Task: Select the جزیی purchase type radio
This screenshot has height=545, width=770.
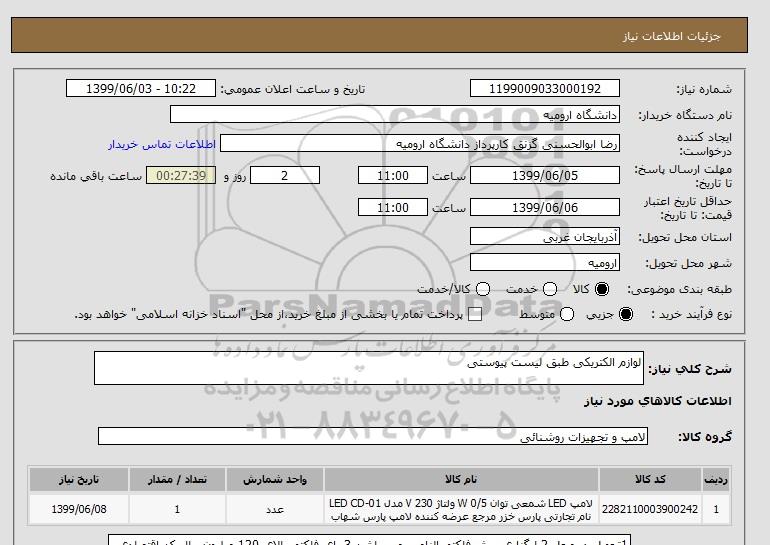Action: (626, 314)
